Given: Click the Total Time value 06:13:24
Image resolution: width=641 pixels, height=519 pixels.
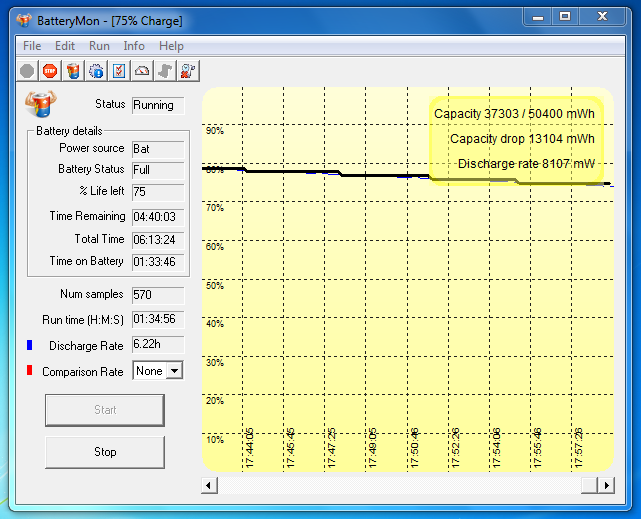Looking at the screenshot, I should pyautogui.click(x=158, y=240).
